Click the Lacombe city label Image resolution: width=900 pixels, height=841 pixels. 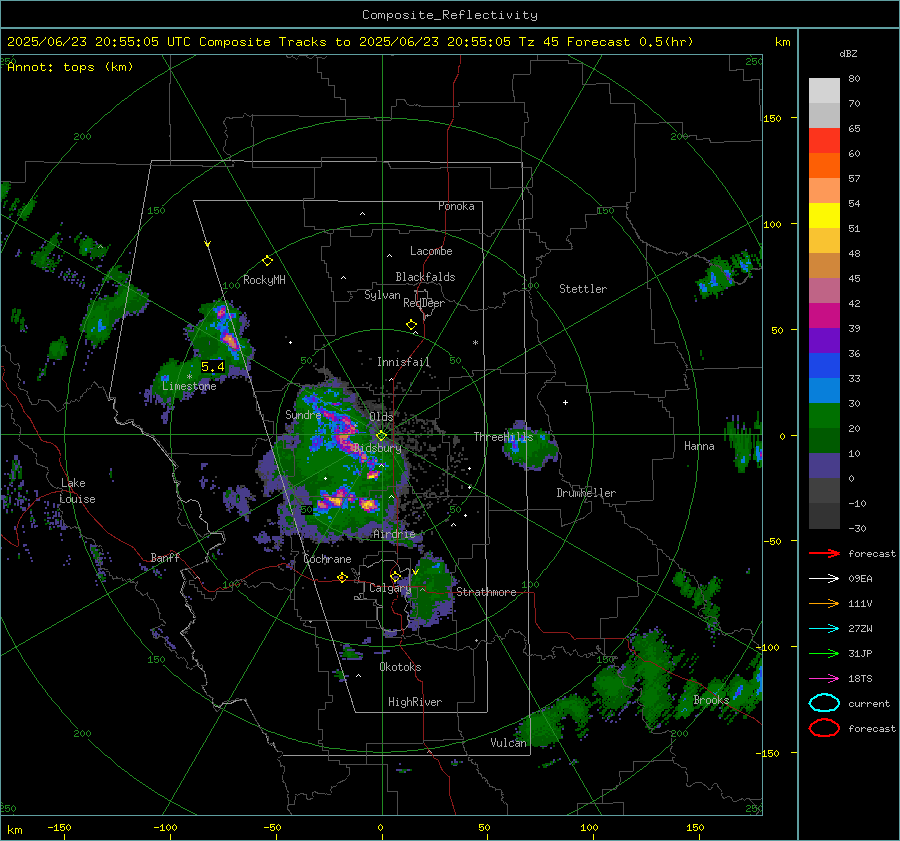click(x=431, y=251)
